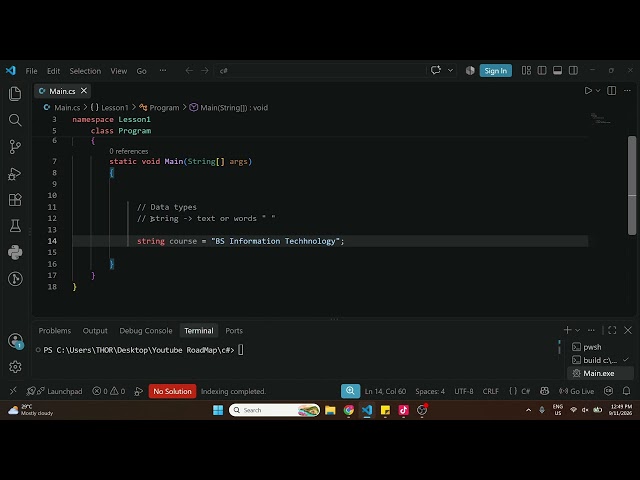640x480 pixels.
Task: Switch to the Debug Console tab
Action: point(146,331)
